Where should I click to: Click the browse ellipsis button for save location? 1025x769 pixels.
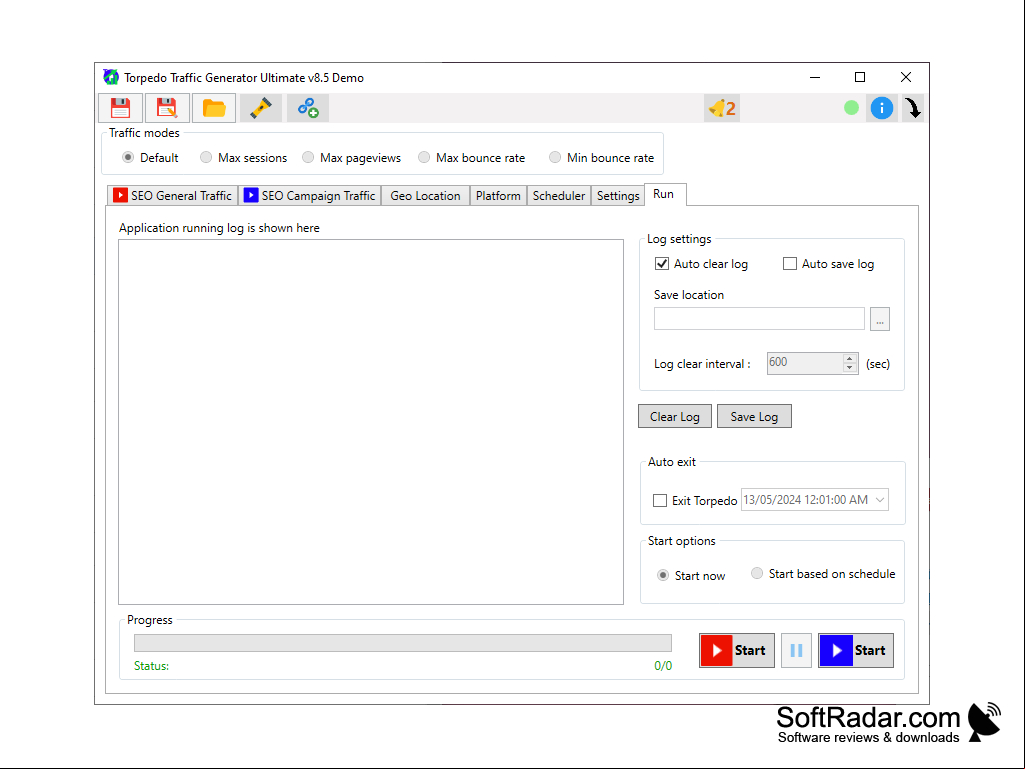click(880, 319)
